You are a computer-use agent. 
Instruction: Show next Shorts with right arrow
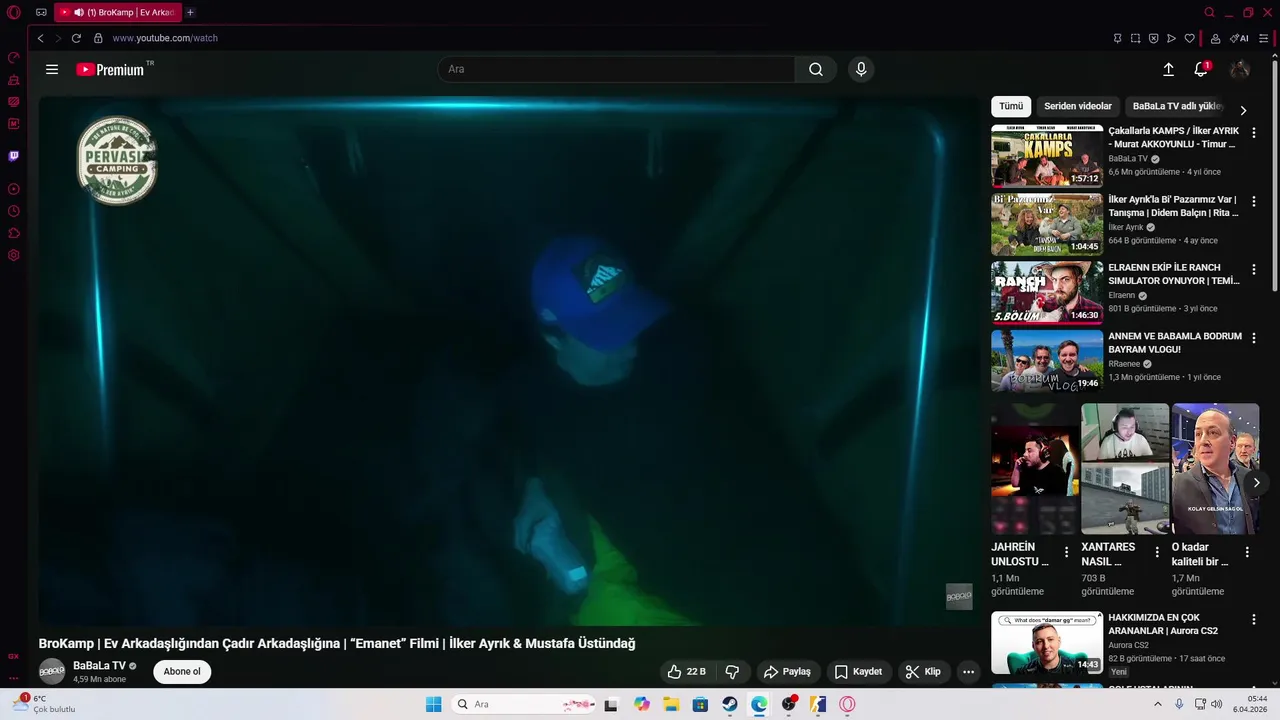pyautogui.click(x=1256, y=483)
